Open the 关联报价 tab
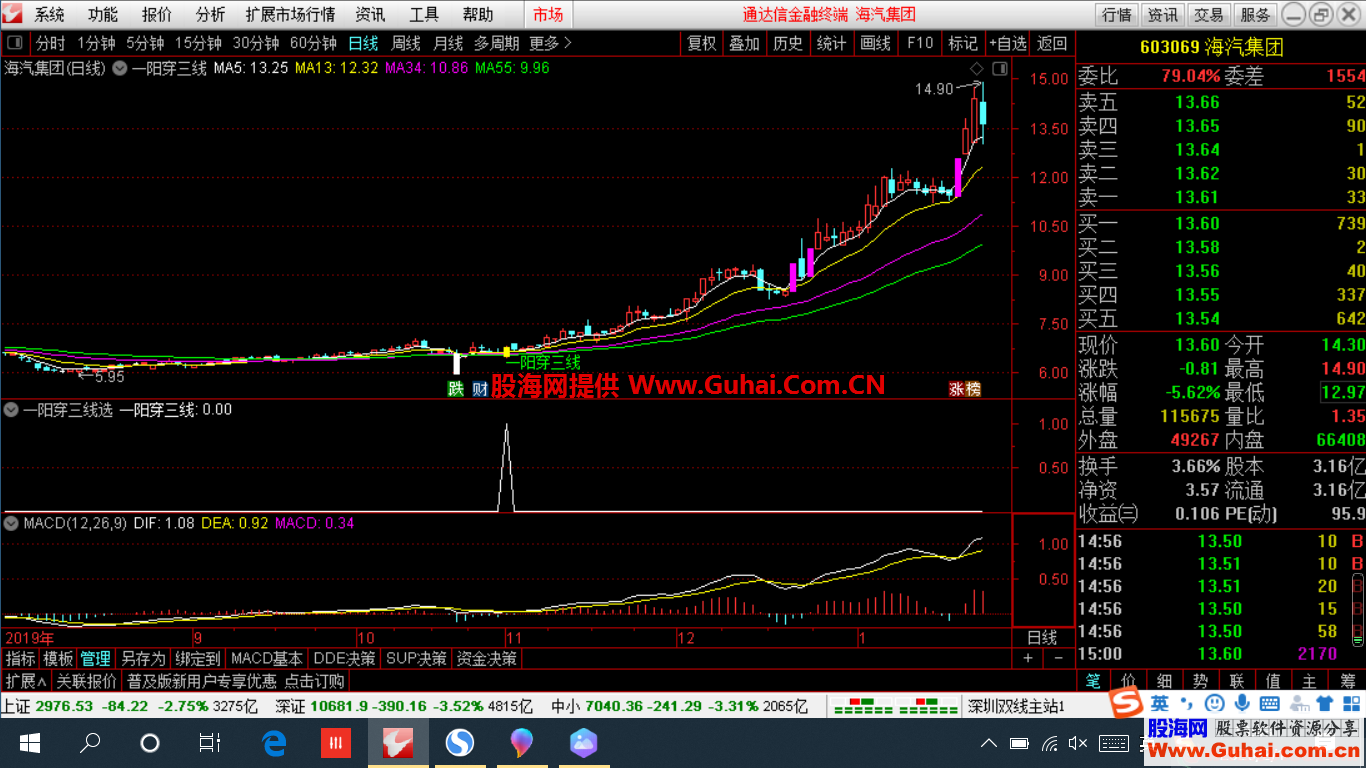 click(86, 682)
